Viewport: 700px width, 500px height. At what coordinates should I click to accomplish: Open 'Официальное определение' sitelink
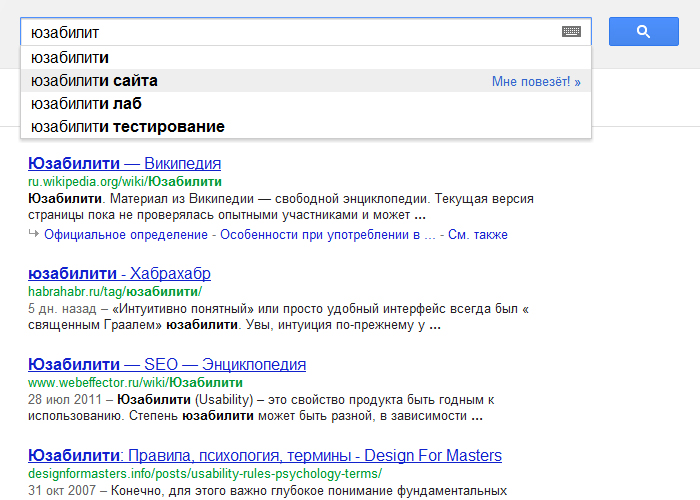pyautogui.click(x=126, y=234)
